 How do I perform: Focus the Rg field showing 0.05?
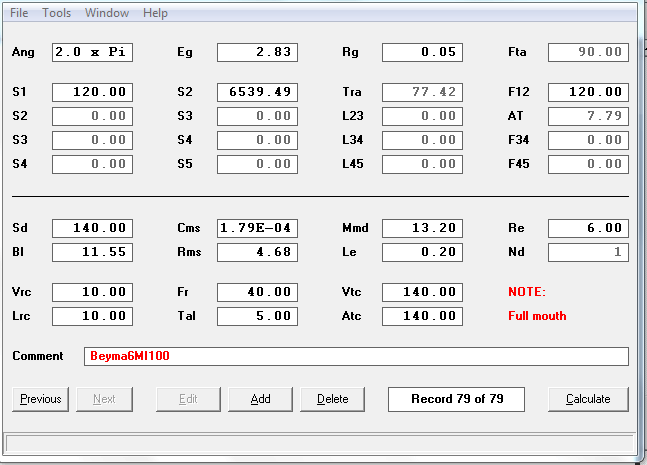(x=423, y=52)
